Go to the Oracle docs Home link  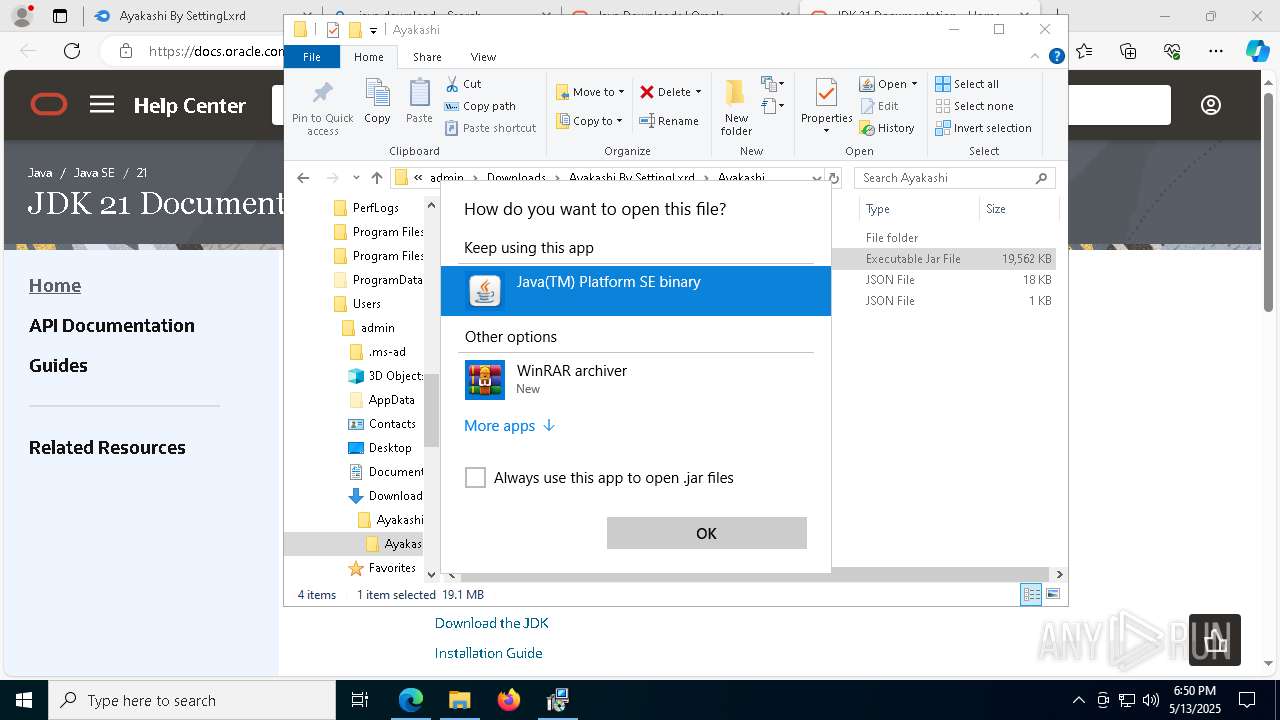click(x=55, y=286)
